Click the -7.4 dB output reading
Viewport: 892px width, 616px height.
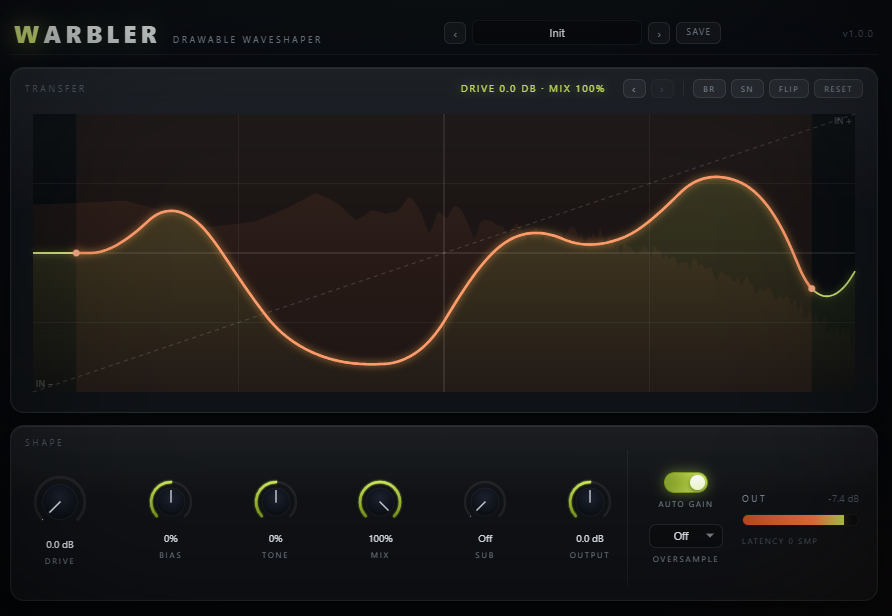pyautogui.click(x=843, y=498)
